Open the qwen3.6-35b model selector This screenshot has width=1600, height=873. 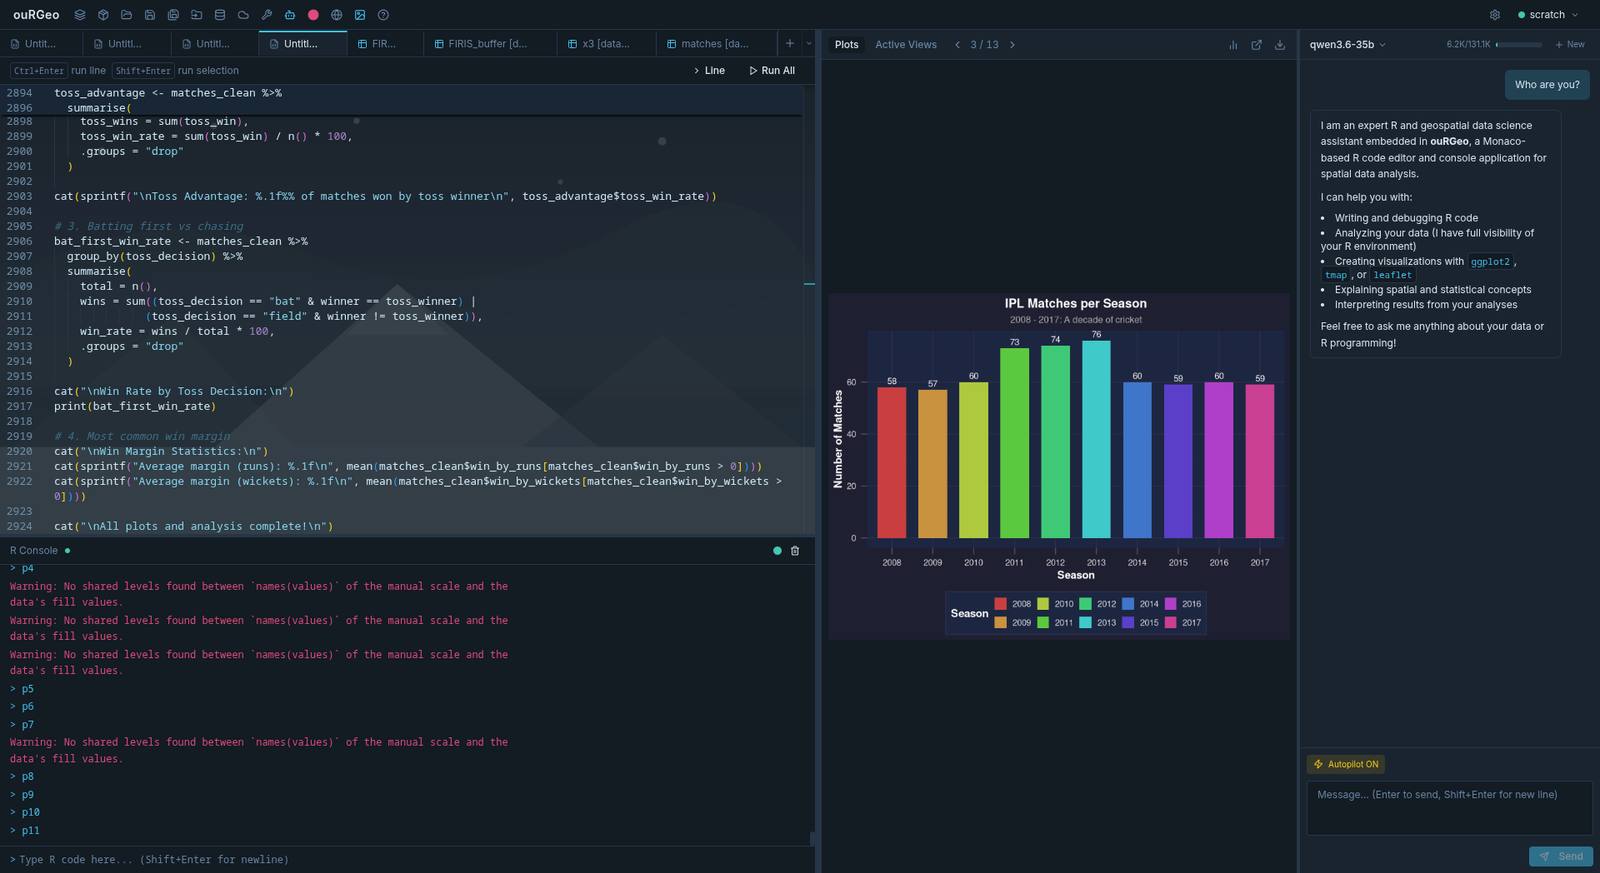(x=1348, y=45)
